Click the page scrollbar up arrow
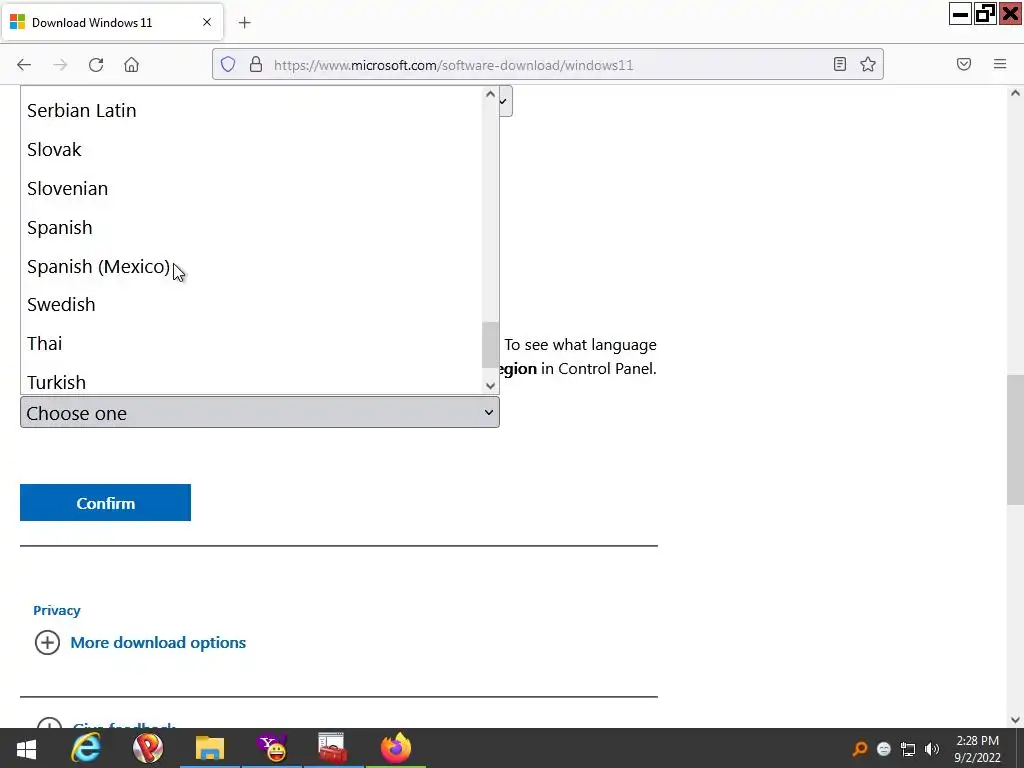 click(x=1015, y=93)
